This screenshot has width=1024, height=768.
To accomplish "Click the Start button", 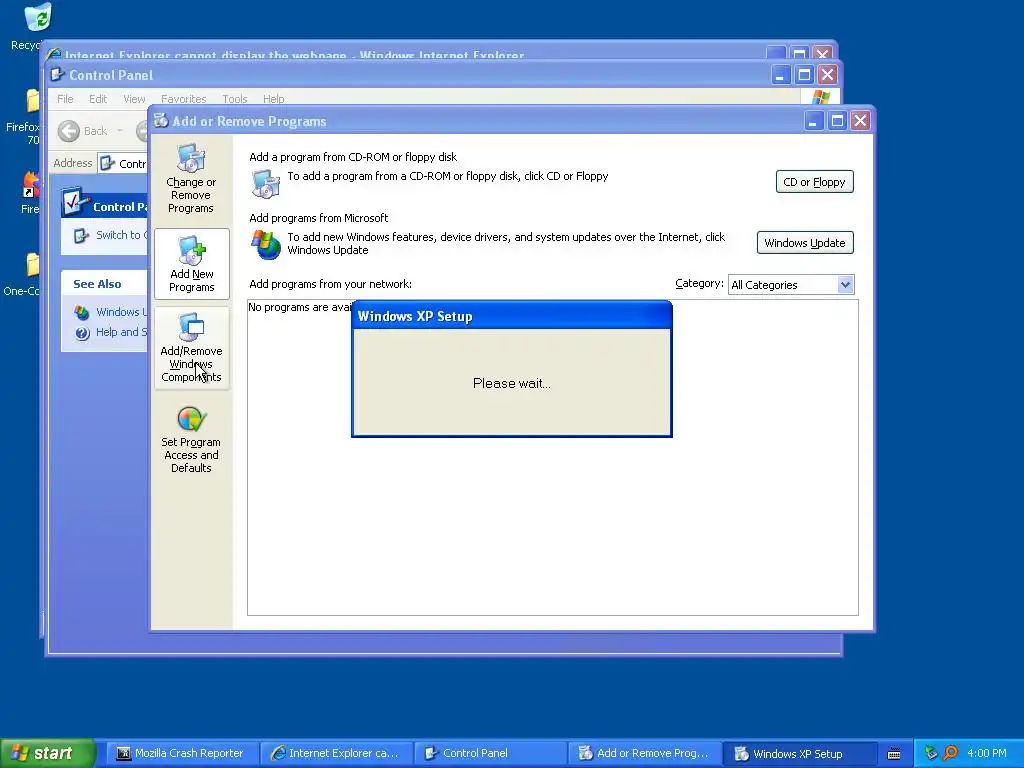I will (46, 753).
